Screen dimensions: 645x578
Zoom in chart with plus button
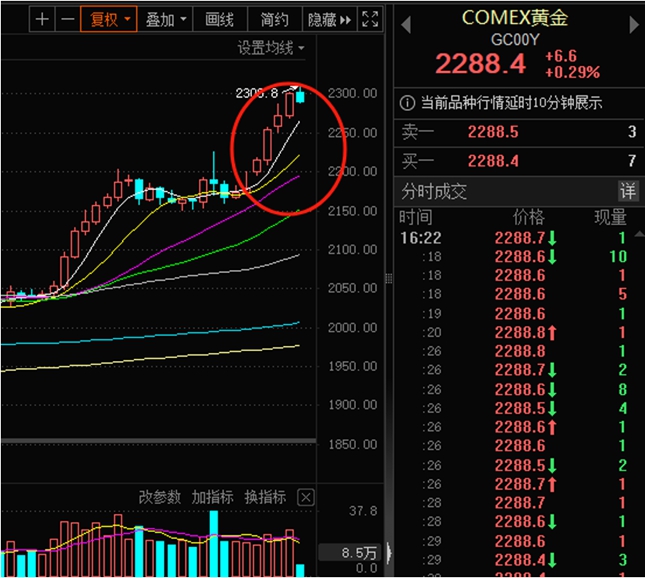click(42, 19)
